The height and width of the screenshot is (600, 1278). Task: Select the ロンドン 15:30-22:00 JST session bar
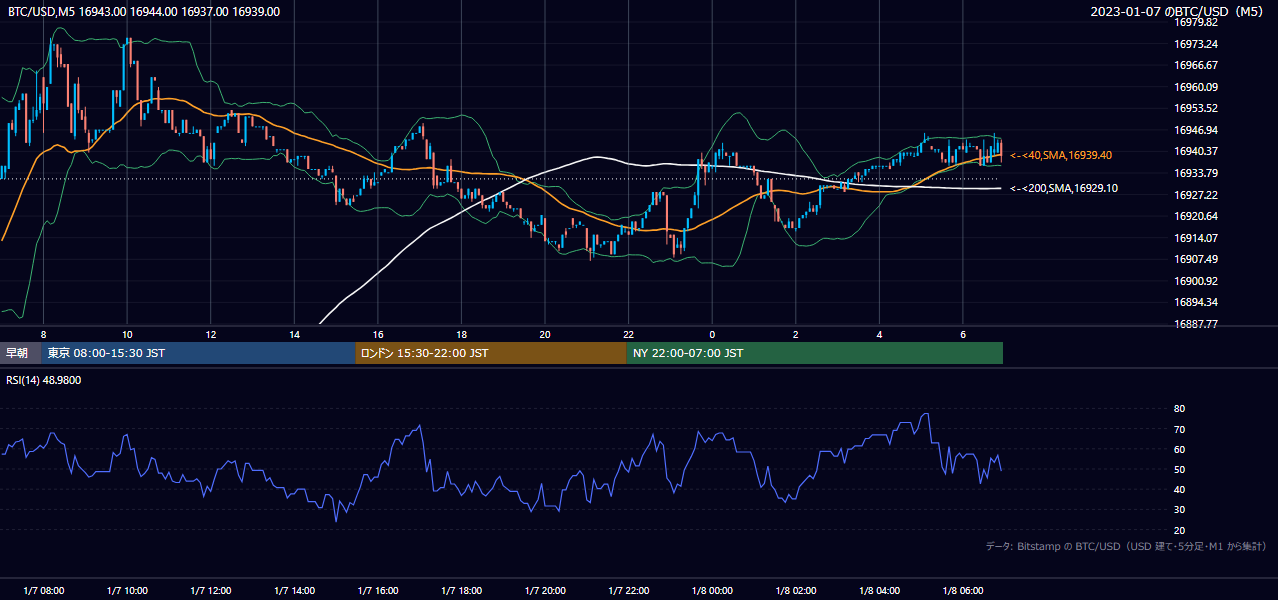[491, 353]
